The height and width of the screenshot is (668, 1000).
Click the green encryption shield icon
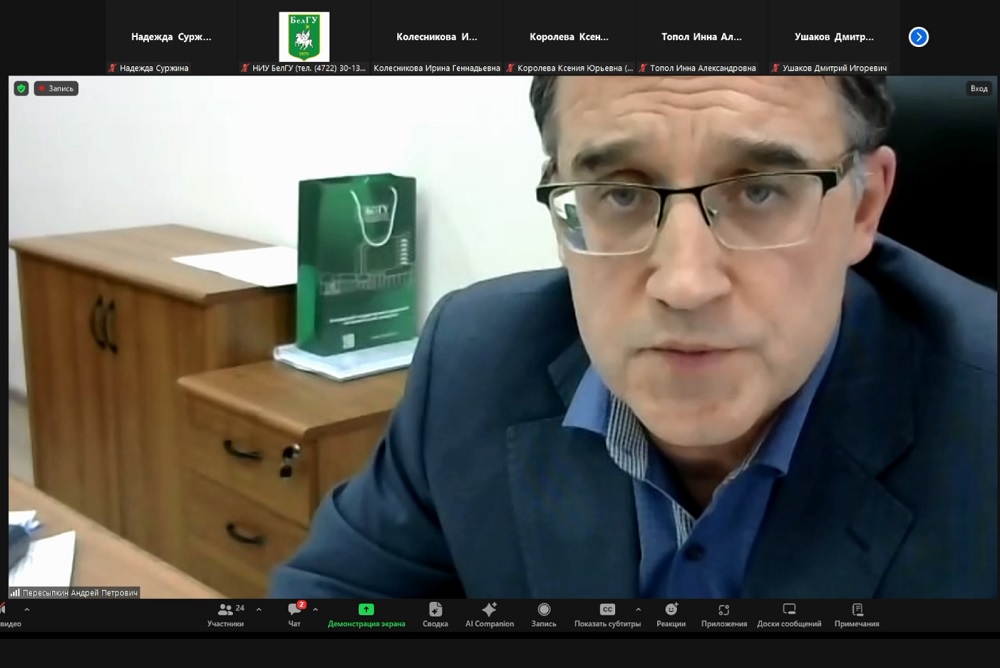21,88
